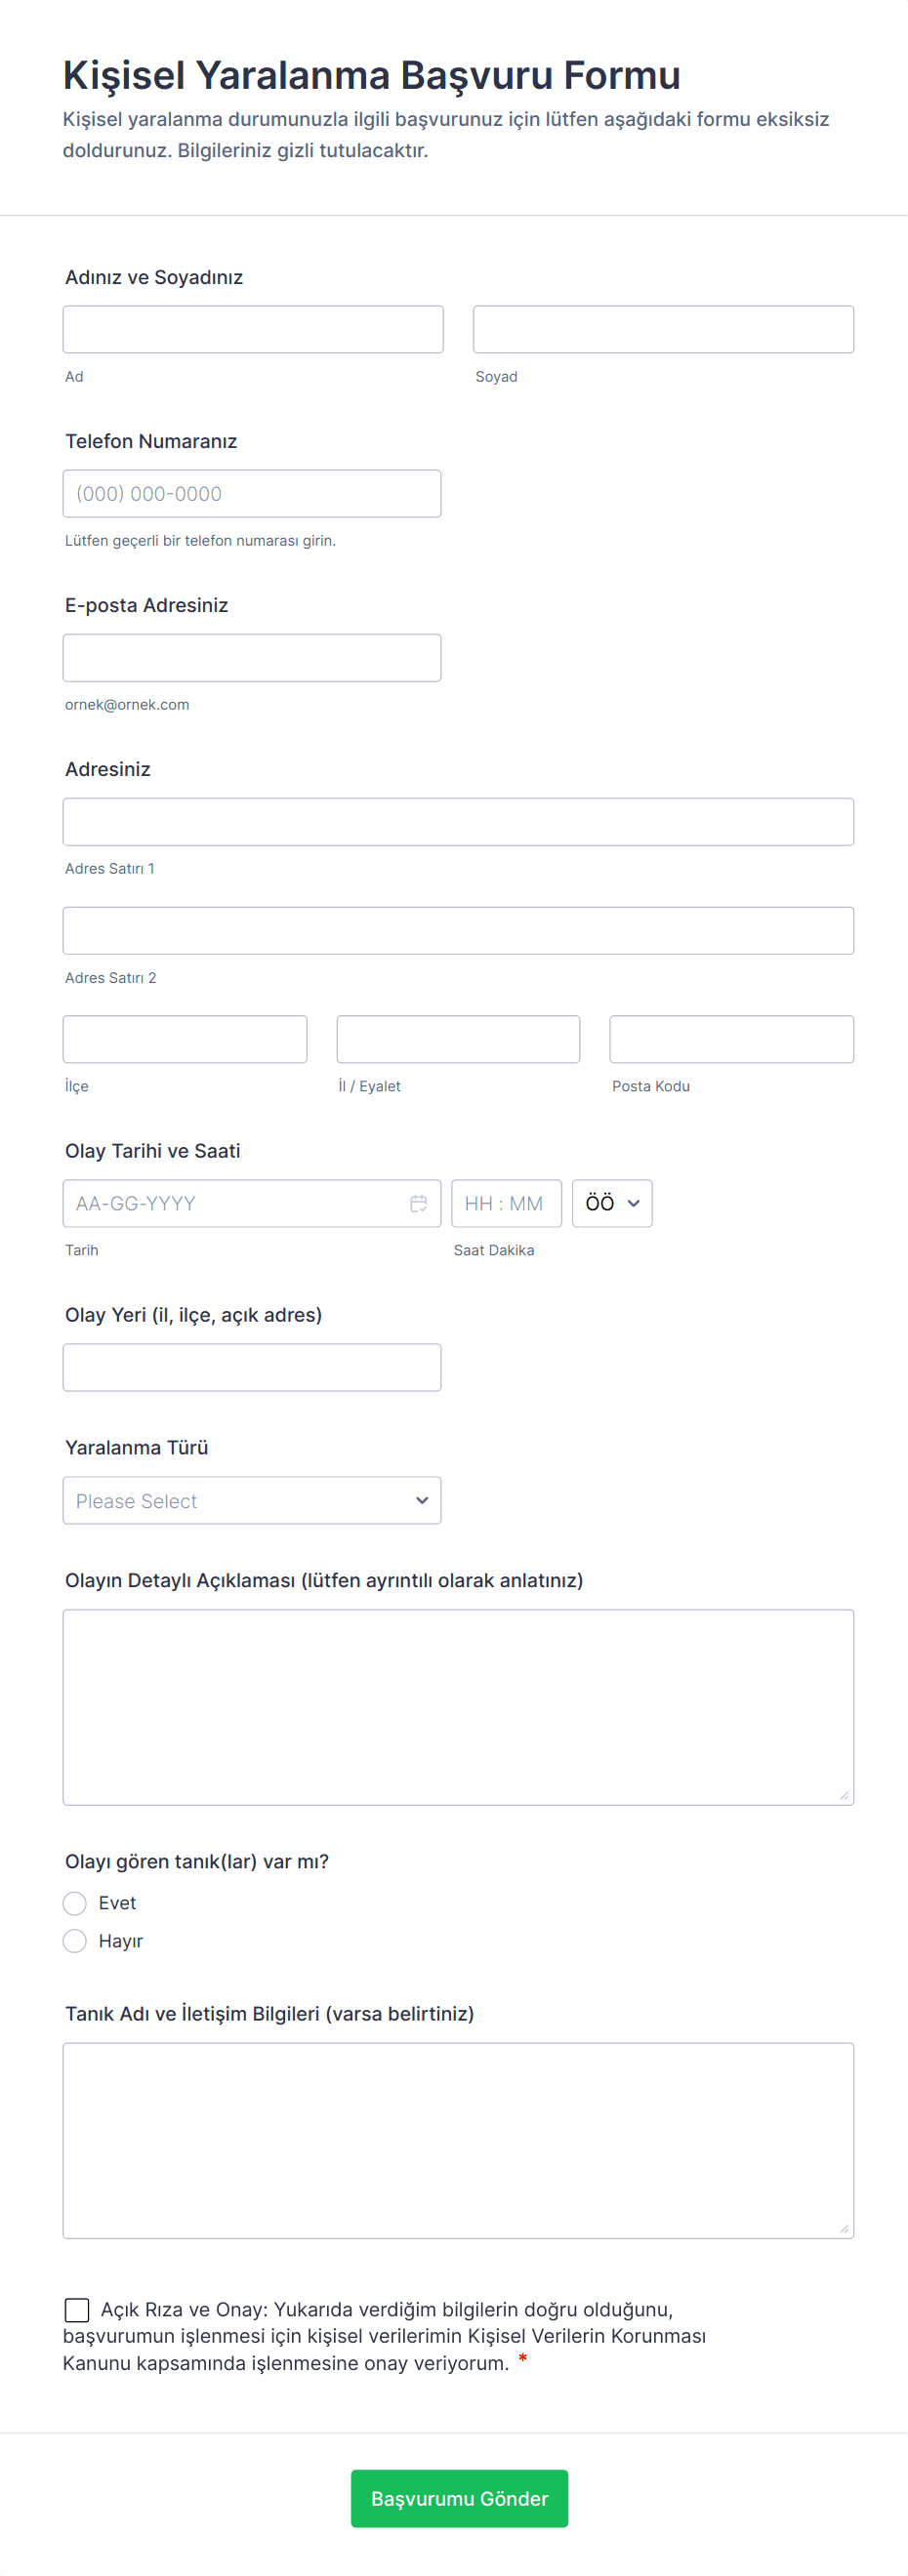Focus the İl / Eyalet field
Image resolution: width=908 pixels, height=2576 pixels.
[458, 1039]
